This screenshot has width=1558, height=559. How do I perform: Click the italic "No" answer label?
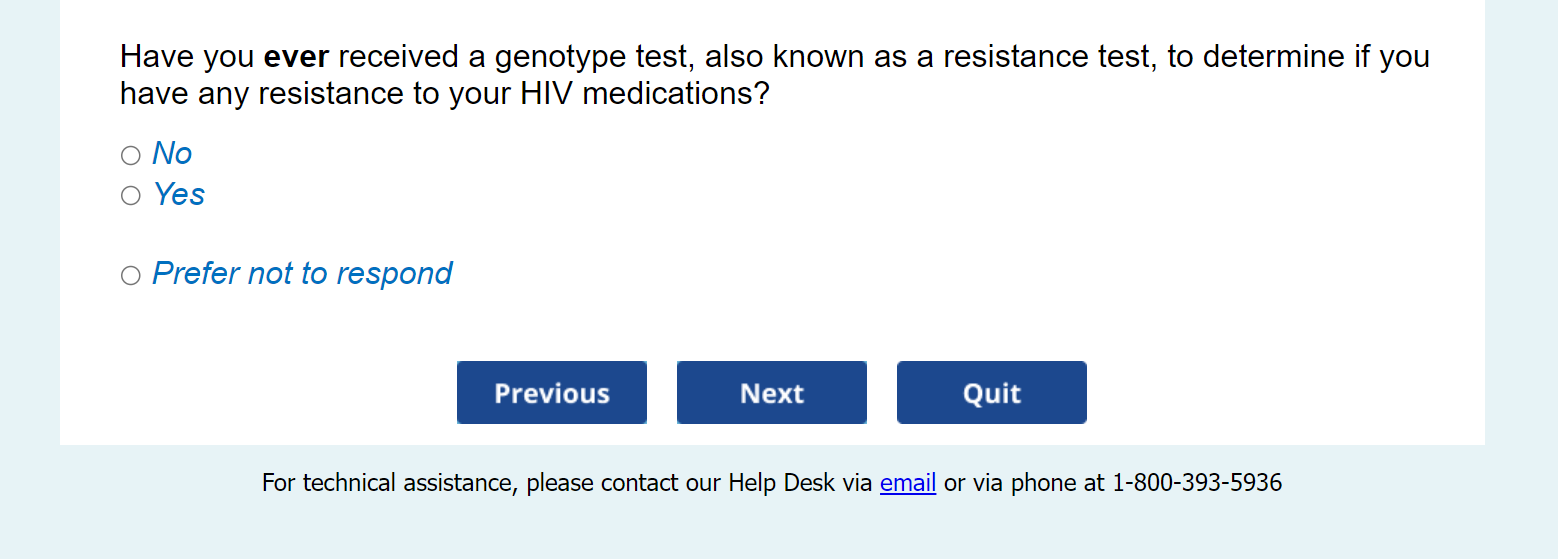pyautogui.click(x=172, y=153)
